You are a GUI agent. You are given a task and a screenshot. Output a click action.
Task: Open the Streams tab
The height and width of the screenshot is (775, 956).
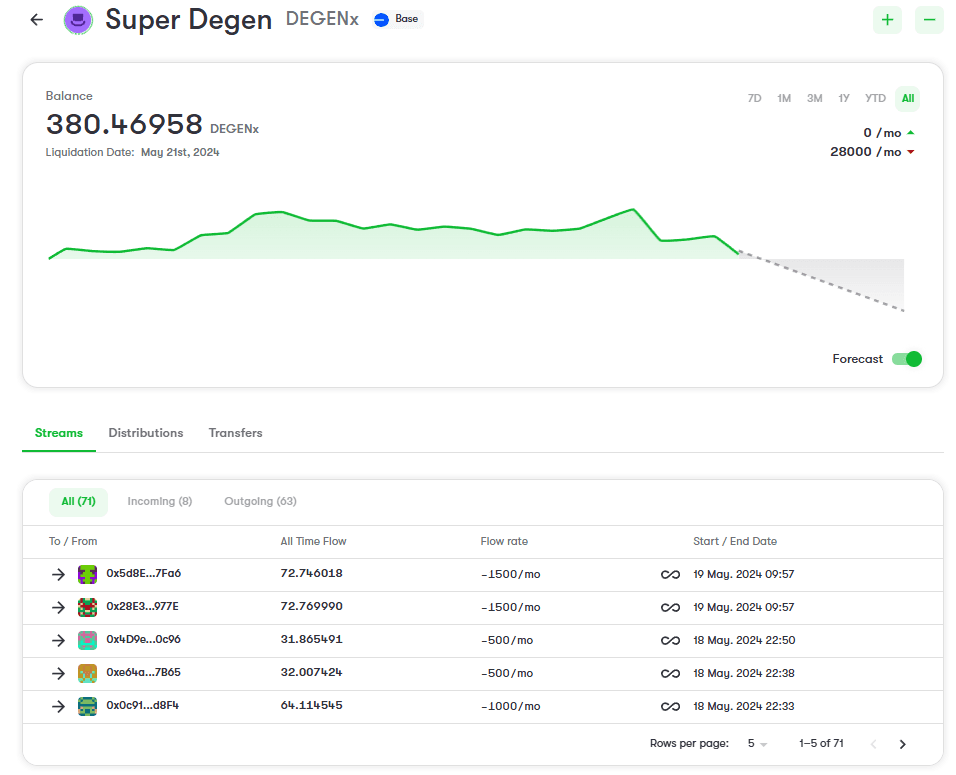point(59,433)
